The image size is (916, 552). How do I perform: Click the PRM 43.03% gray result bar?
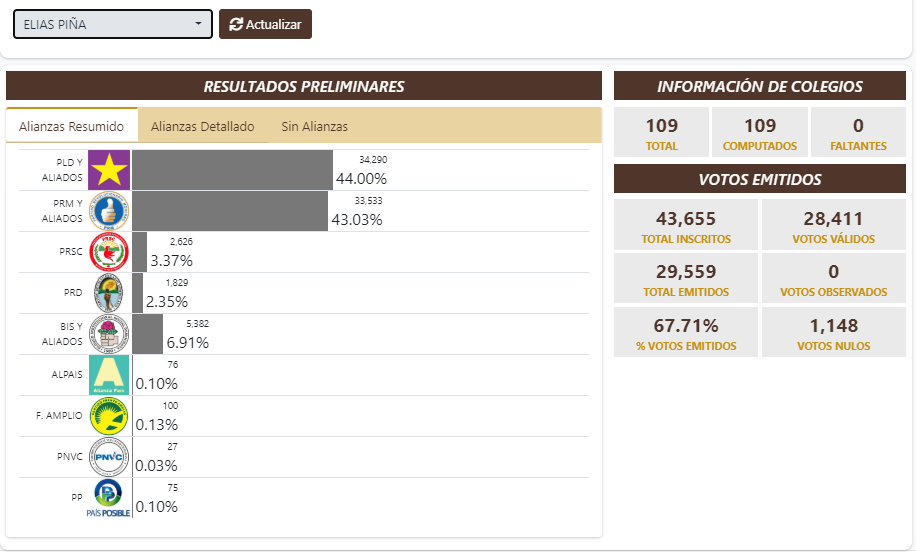tap(230, 211)
